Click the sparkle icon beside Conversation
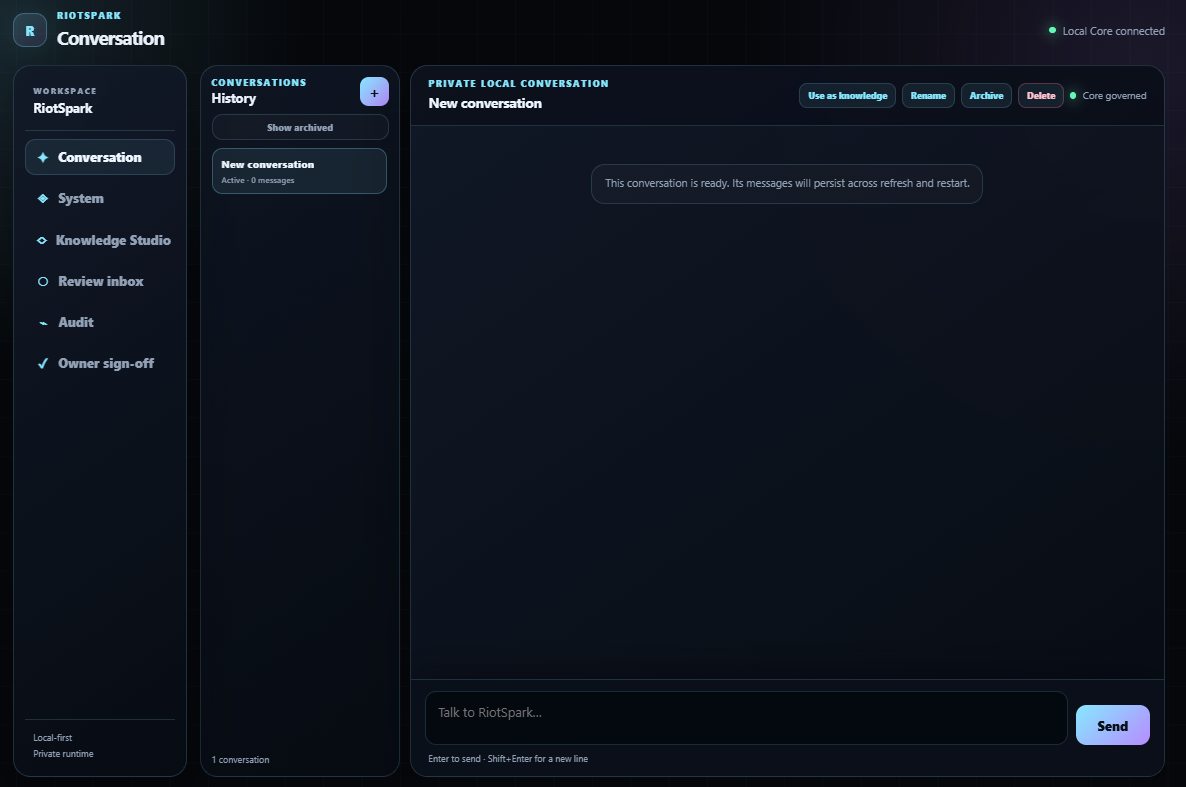This screenshot has height=787, width=1186. point(43,157)
